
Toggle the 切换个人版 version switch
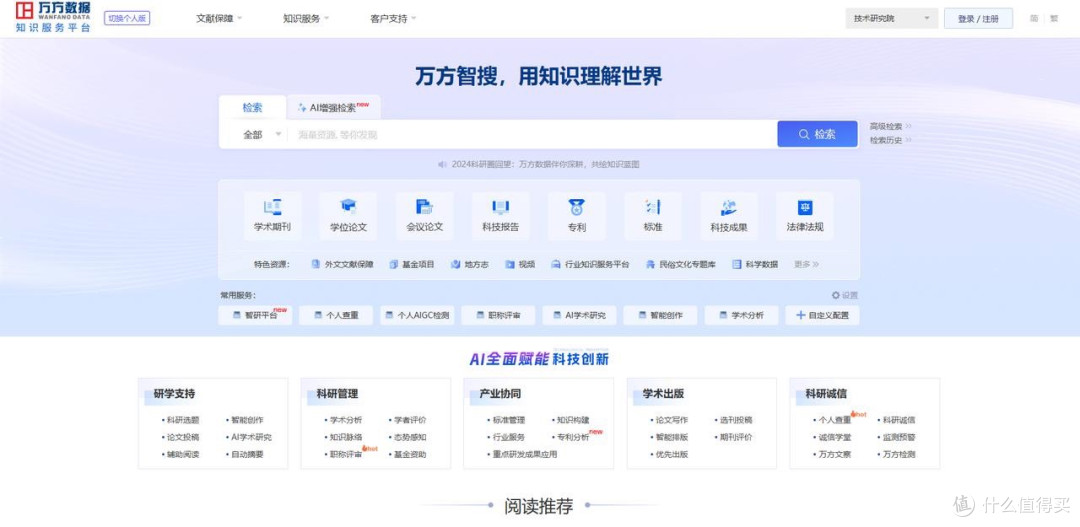pyautogui.click(x=127, y=19)
